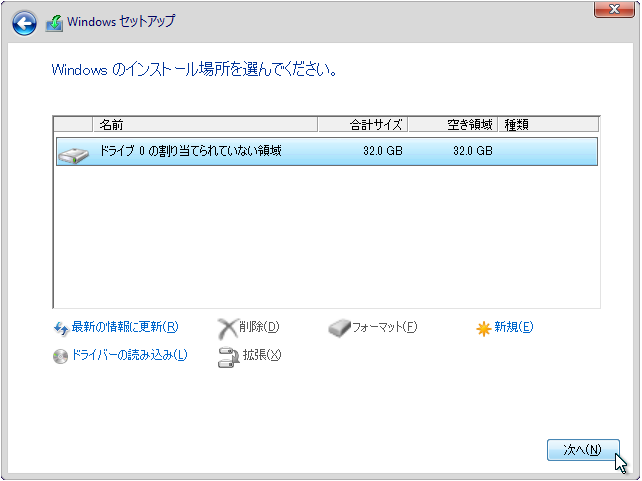Click the extend partition icon beside 拡張
Viewport: 642px width, 481px height.
228,357
